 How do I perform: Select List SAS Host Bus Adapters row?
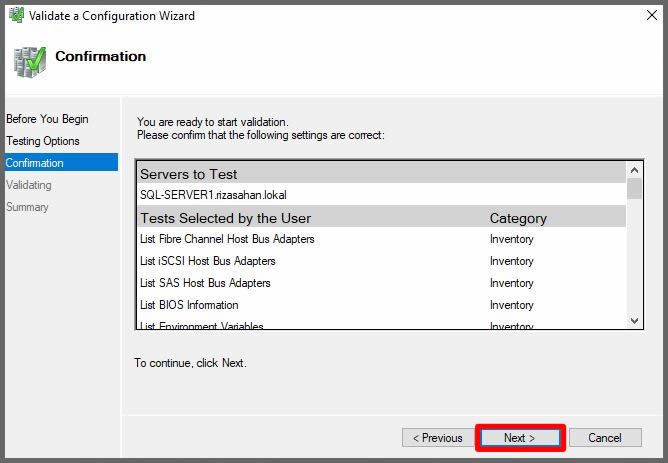coord(205,283)
